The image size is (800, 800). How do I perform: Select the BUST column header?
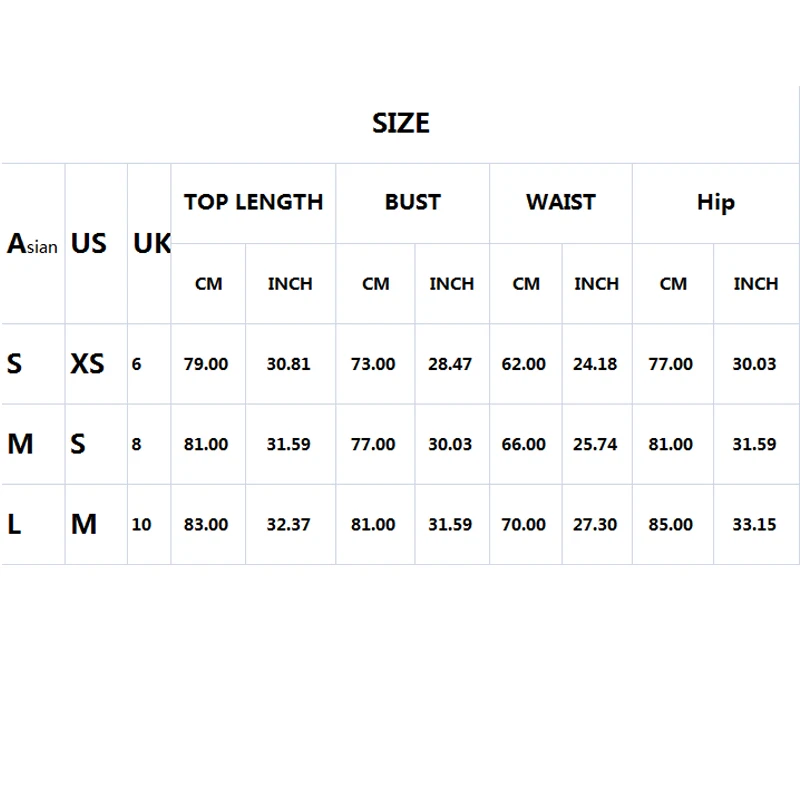(x=413, y=202)
